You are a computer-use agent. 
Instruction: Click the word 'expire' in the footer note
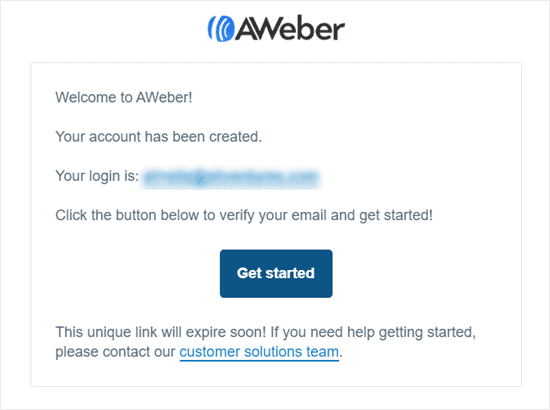tap(206, 332)
